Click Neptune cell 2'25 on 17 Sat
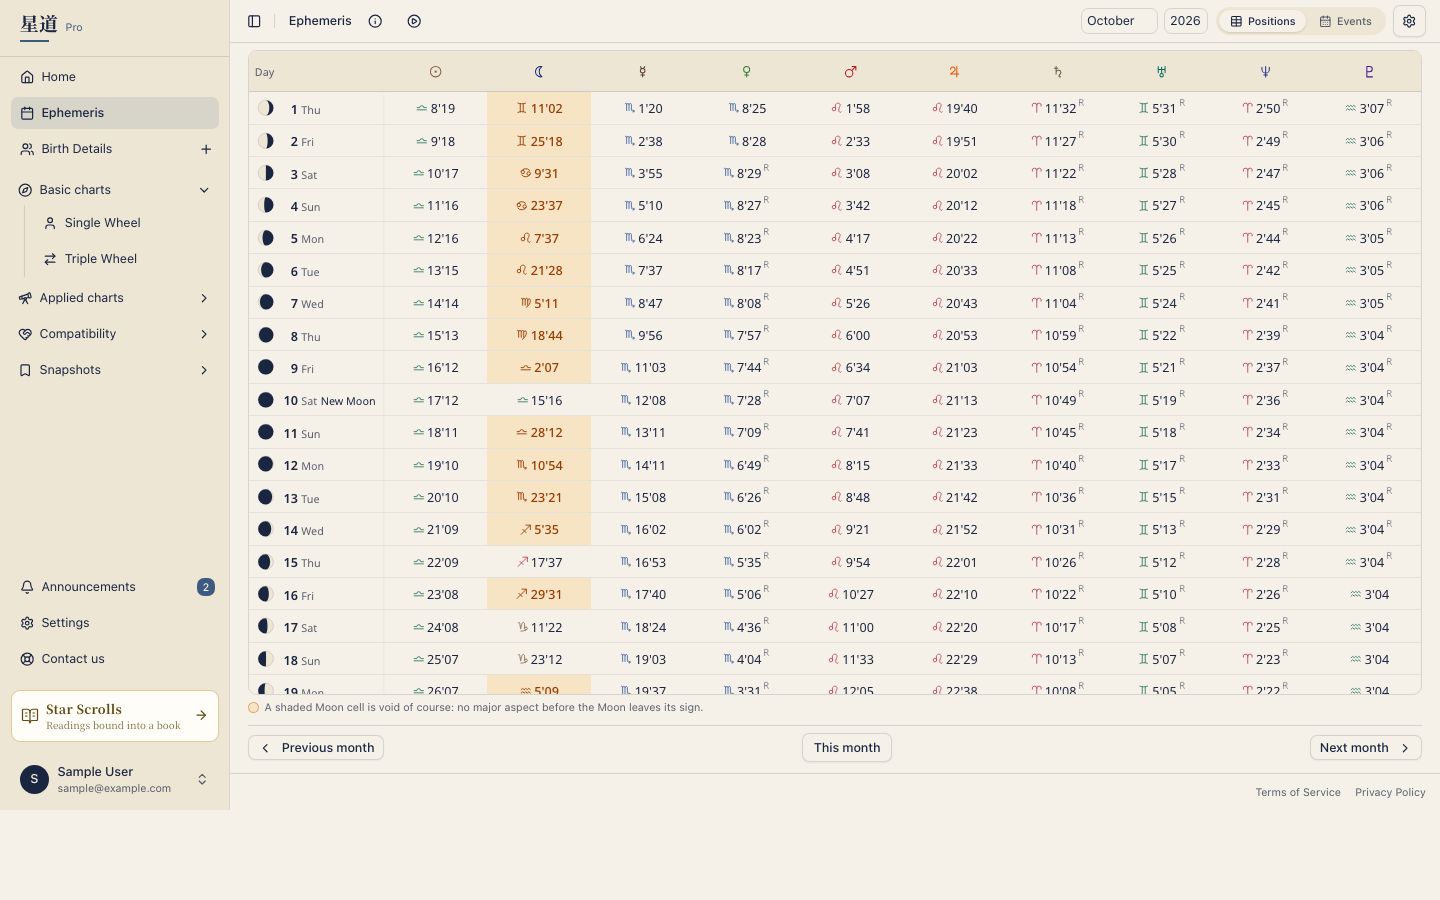Screen dimensions: 1440x900 tap(1265, 627)
